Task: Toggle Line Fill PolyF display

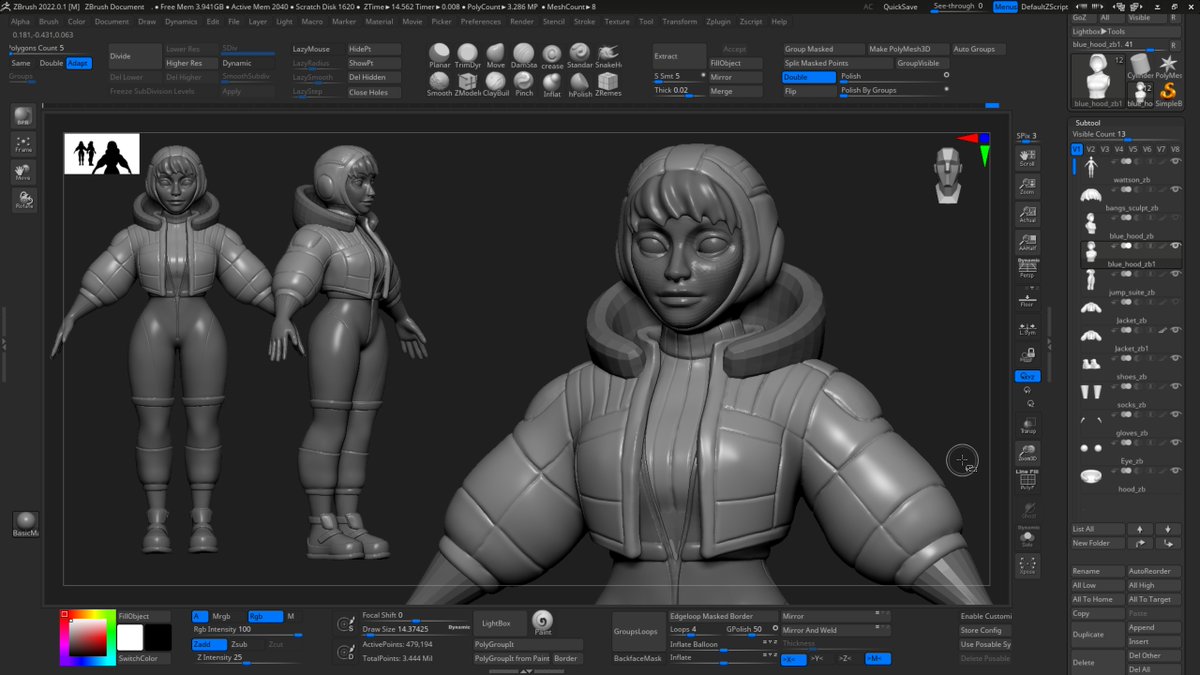Action: pos(1027,480)
